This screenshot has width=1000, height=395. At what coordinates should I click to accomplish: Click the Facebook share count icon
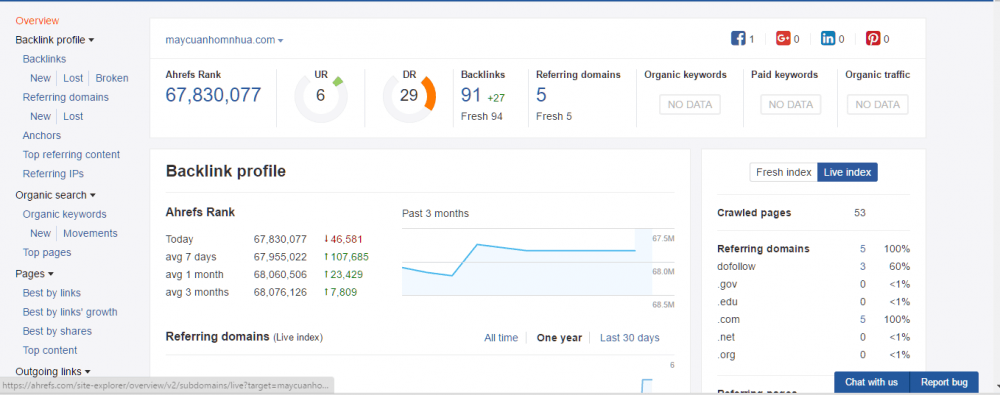(738, 39)
